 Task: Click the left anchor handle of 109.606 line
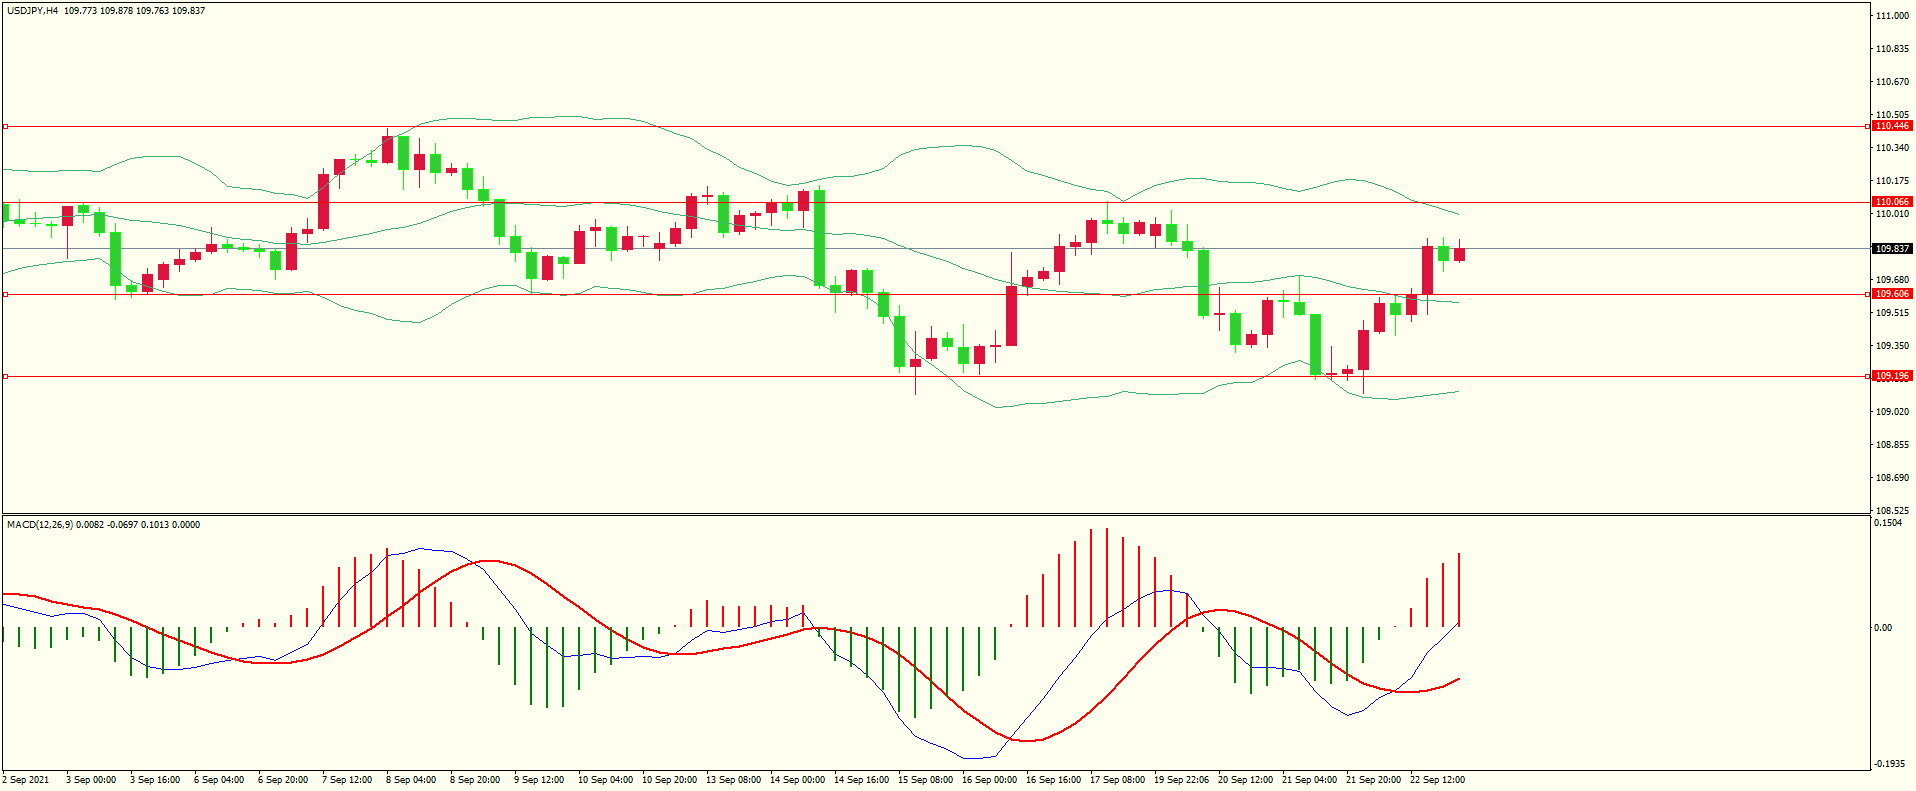point(5,295)
